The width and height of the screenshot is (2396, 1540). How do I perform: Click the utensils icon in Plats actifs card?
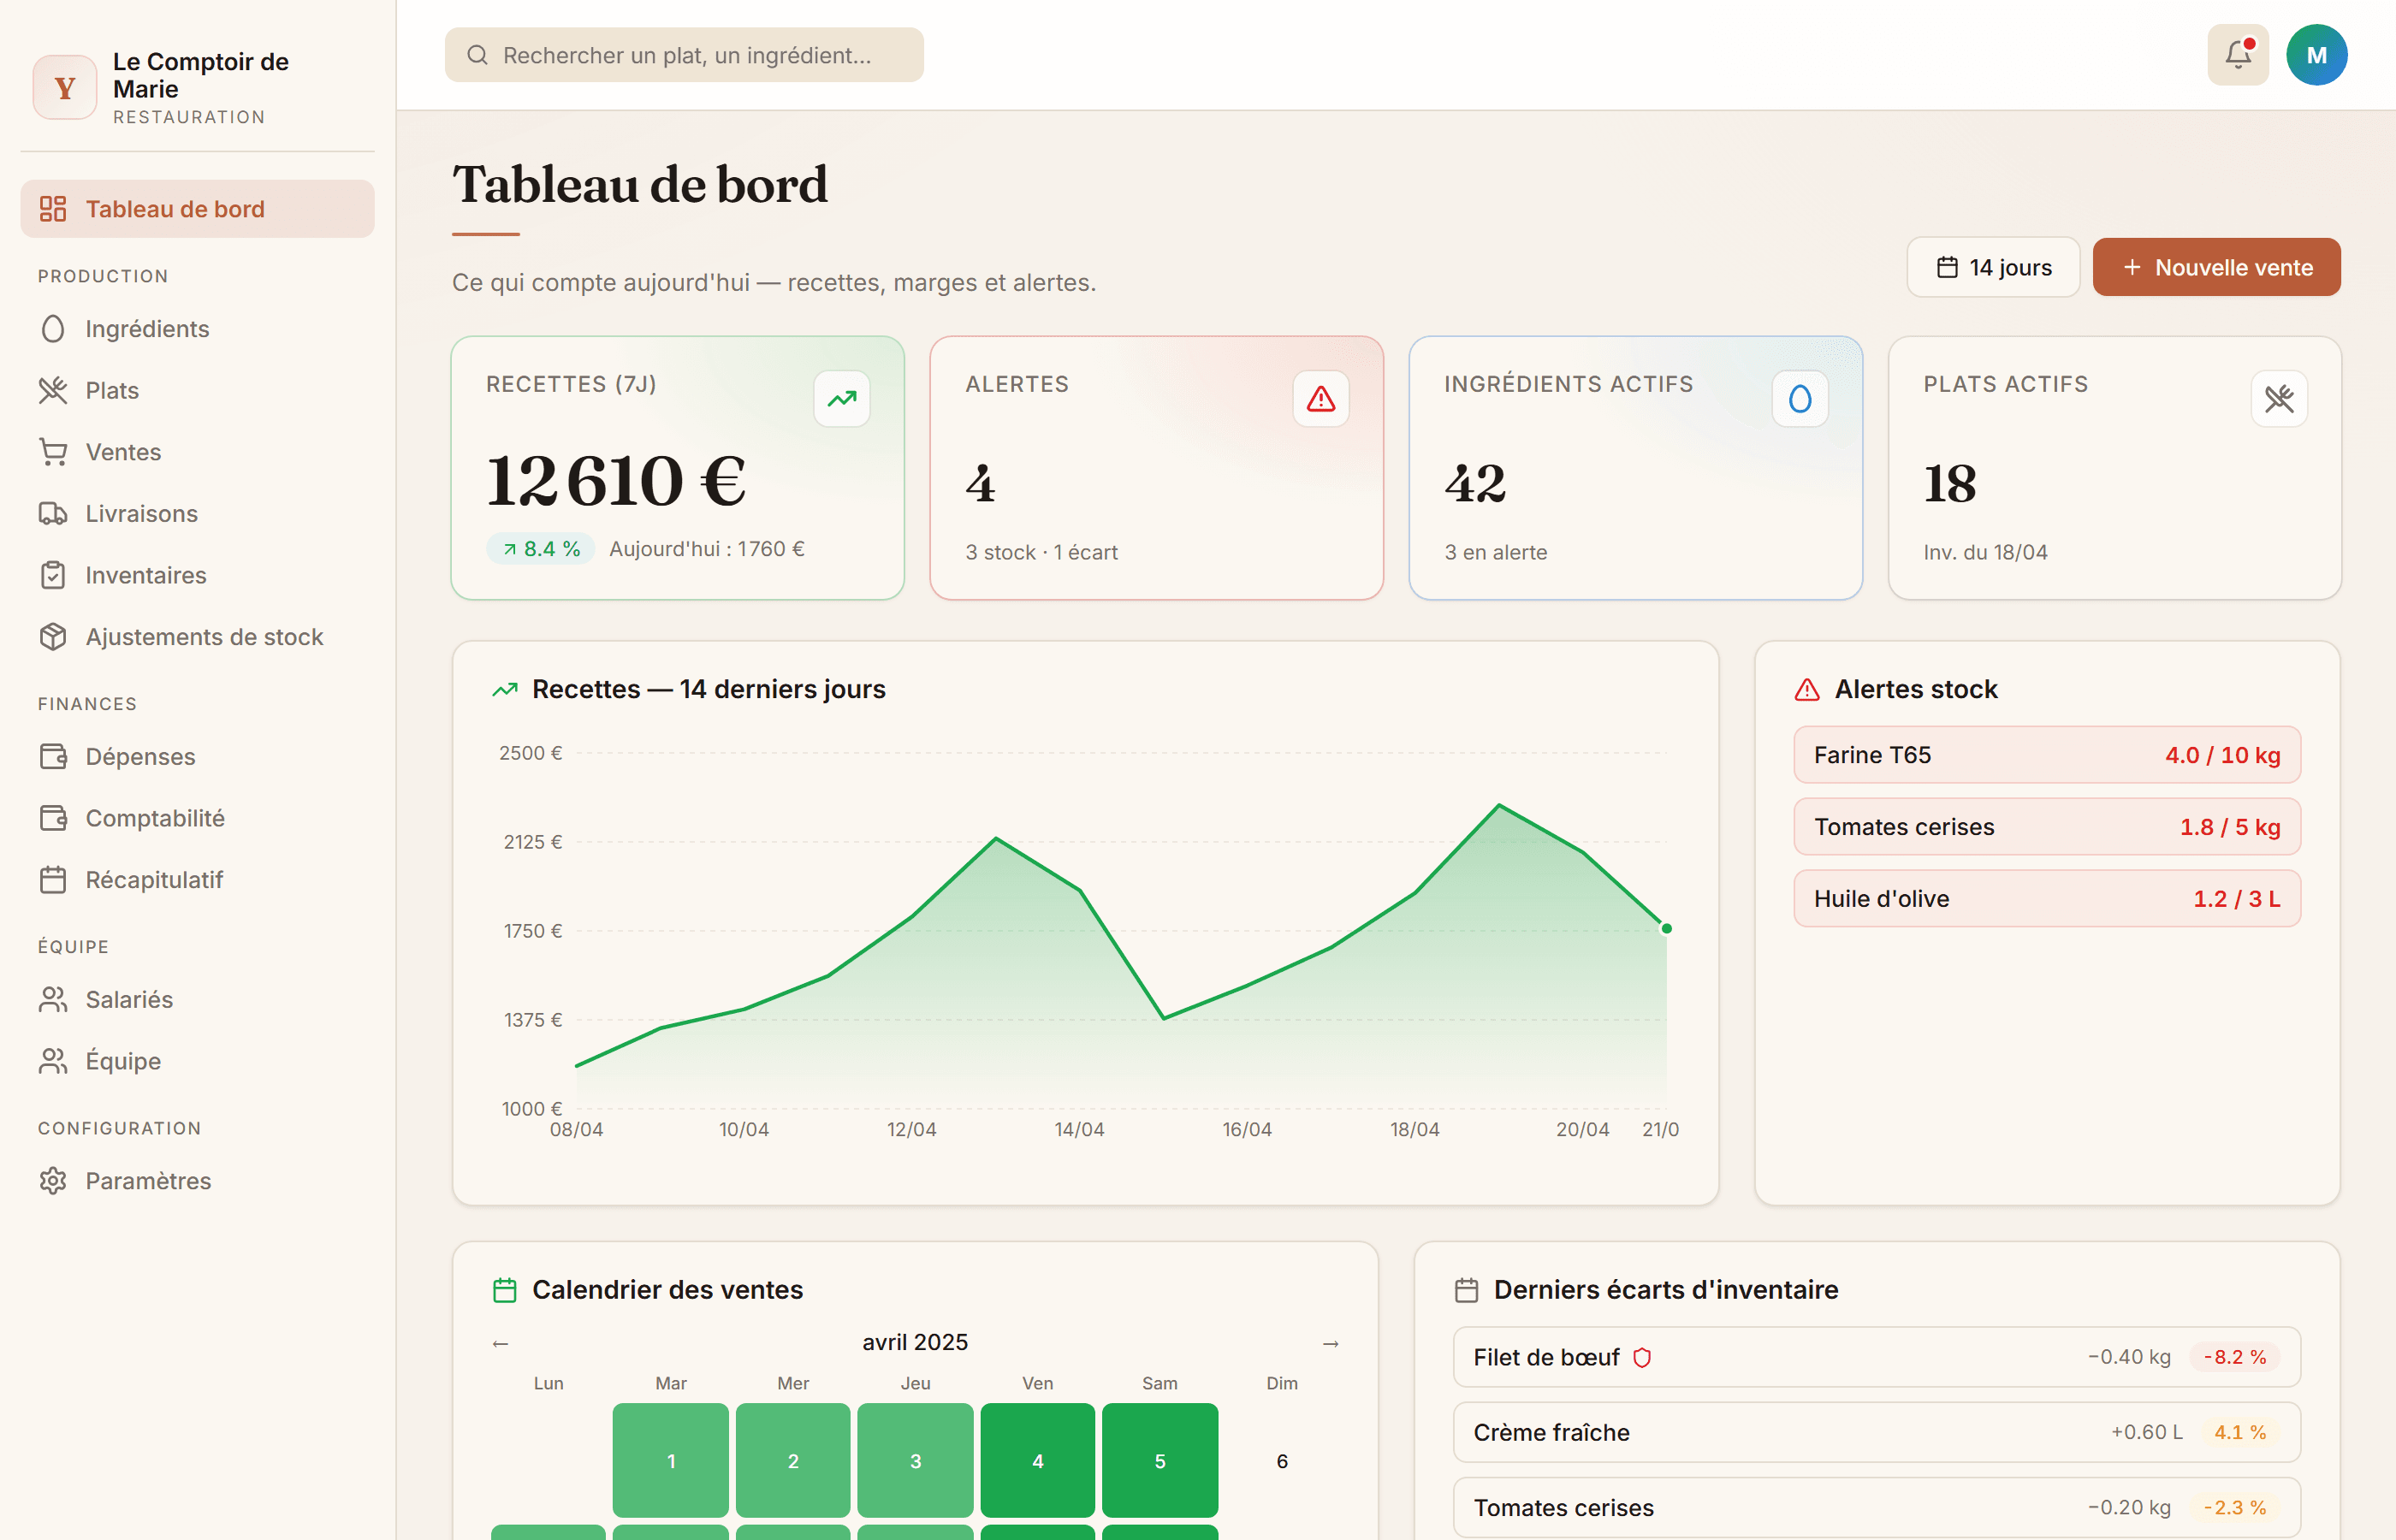(2278, 399)
